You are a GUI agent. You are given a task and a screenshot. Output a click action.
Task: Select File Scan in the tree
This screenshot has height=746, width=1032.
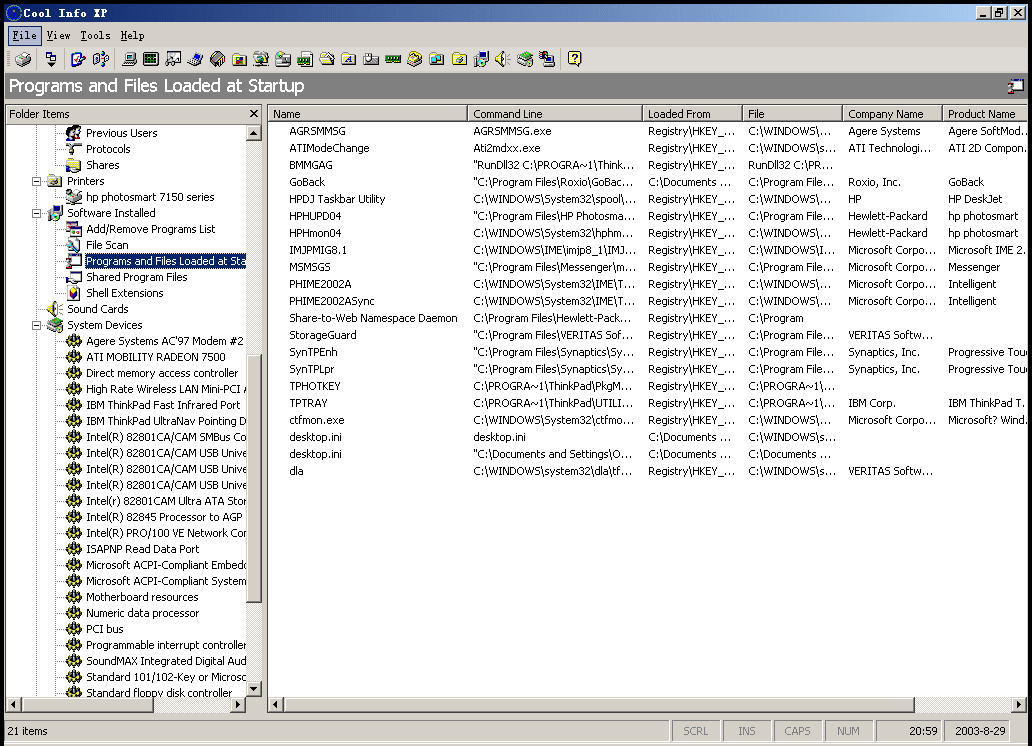pos(107,245)
